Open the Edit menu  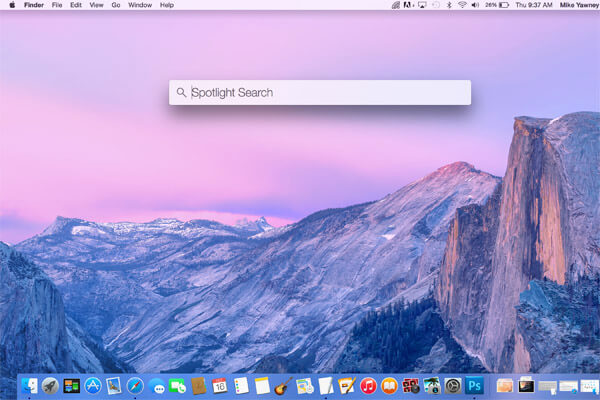[76, 5]
